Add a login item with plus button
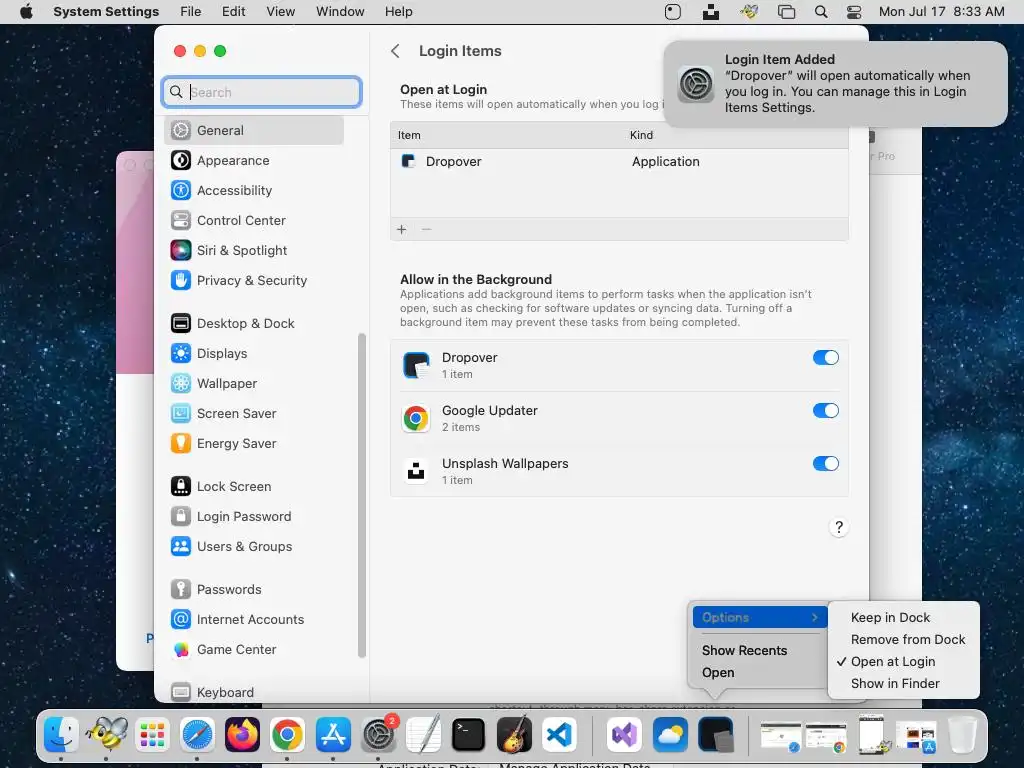The height and width of the screenshot is (768, 1024). pos(402,229)
